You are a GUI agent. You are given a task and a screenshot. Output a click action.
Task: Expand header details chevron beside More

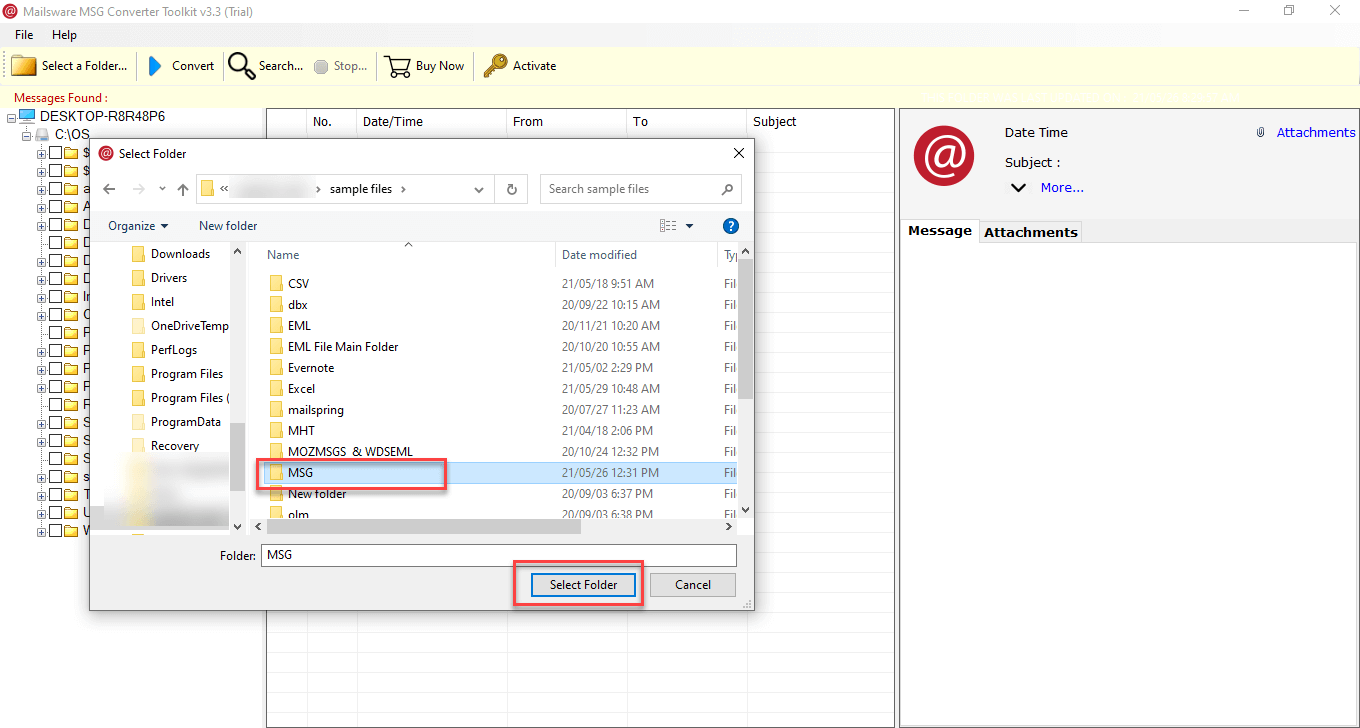pos(1018,188)
